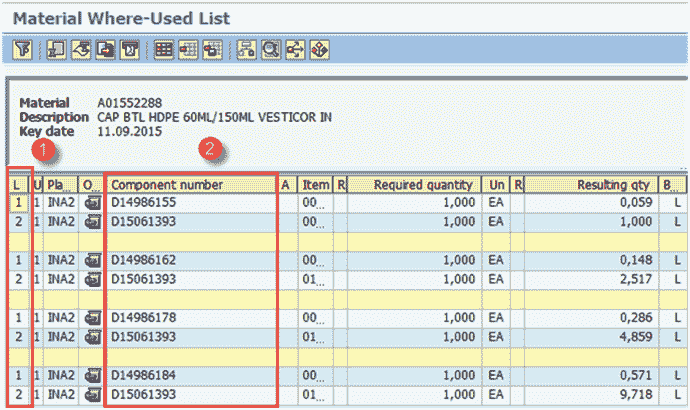Image resolution: width=690 pixels, height=410 pixels.
Task: Open object icon in D14986162 row
Action: [92, 260]
